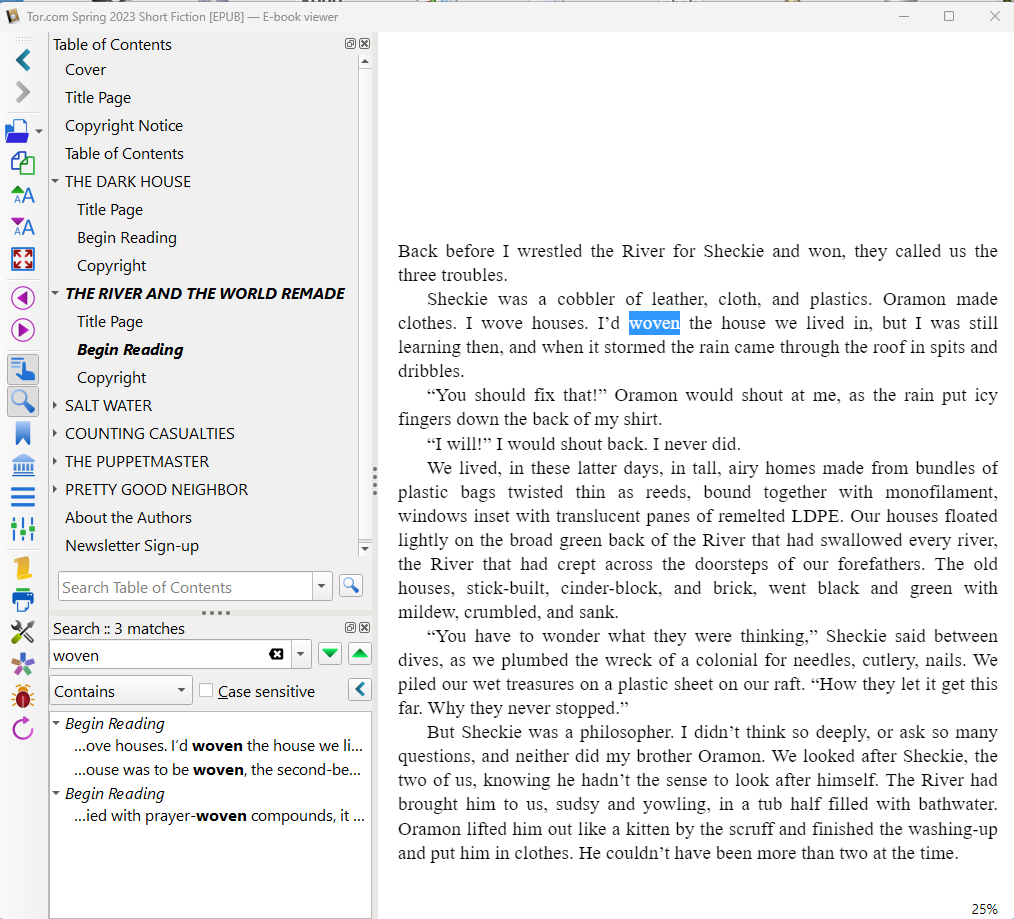Image resolution: width=1014 pixels, height=919 pixels.
Task: Close the Table of Contents panel
Action: pos(365,43)
